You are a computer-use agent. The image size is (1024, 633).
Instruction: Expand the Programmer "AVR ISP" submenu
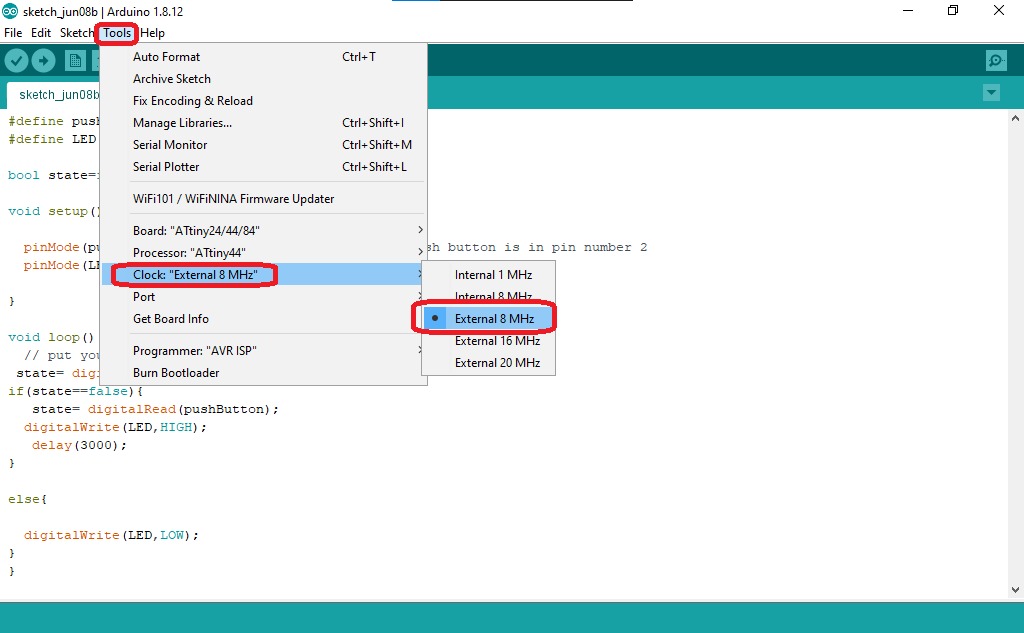point(264,351)
